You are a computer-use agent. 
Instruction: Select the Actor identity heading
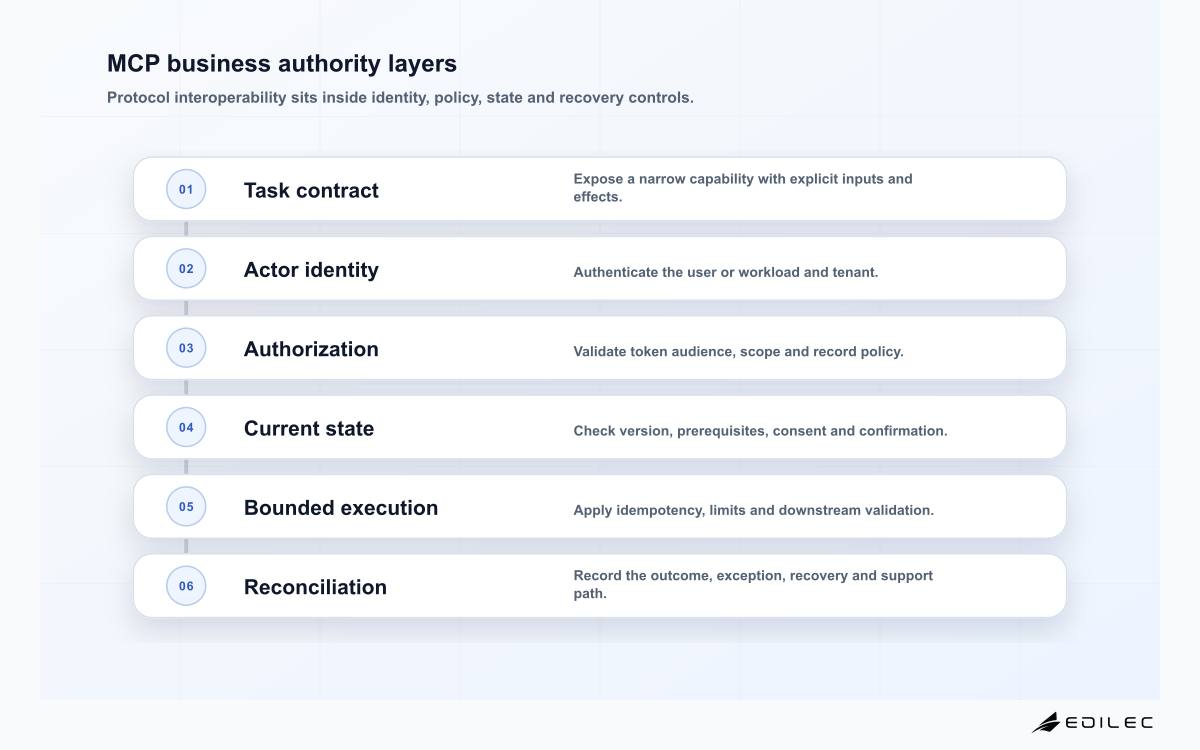coord(311,269)
